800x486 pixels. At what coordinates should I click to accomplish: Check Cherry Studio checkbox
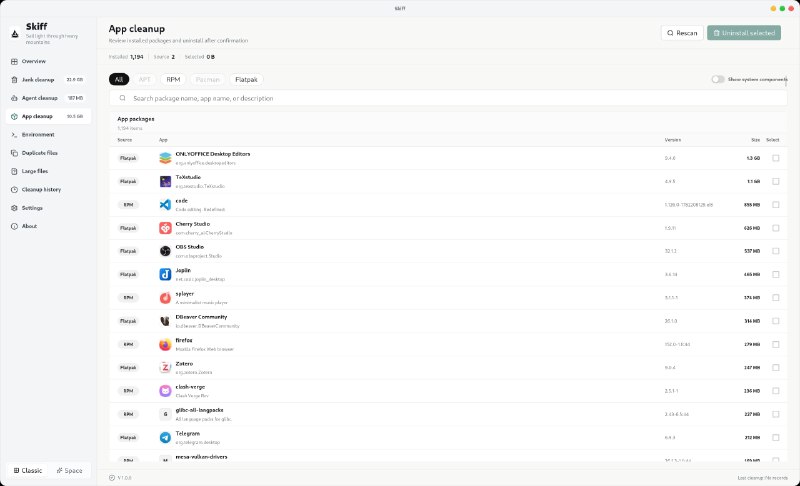click(776, 228)
